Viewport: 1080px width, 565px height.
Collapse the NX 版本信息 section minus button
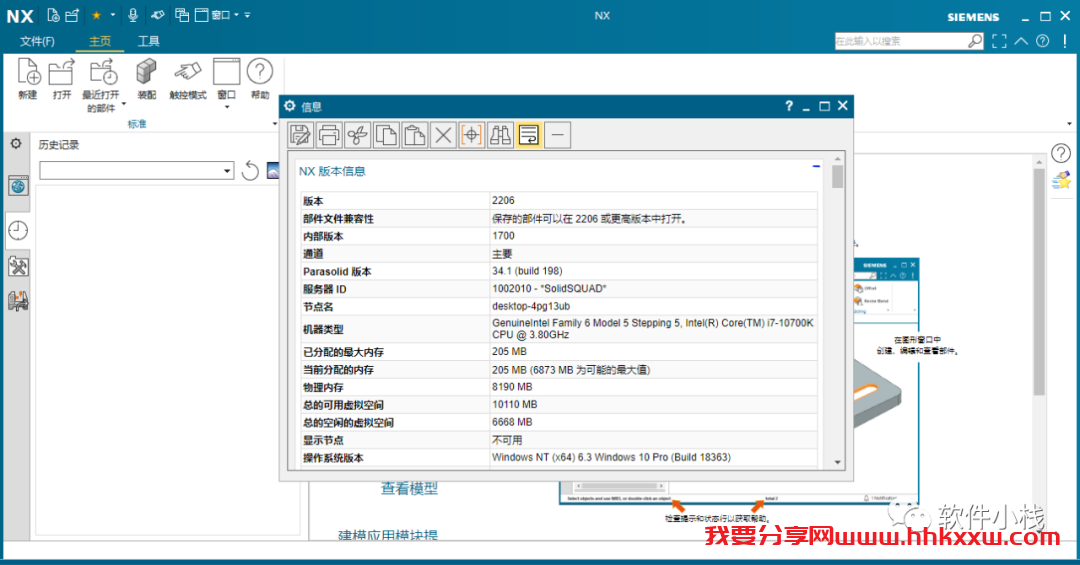coord(816,166)
